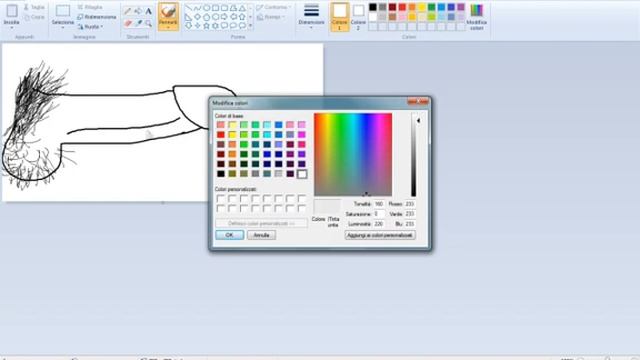Pick green in ribbon palette top row

432,7
